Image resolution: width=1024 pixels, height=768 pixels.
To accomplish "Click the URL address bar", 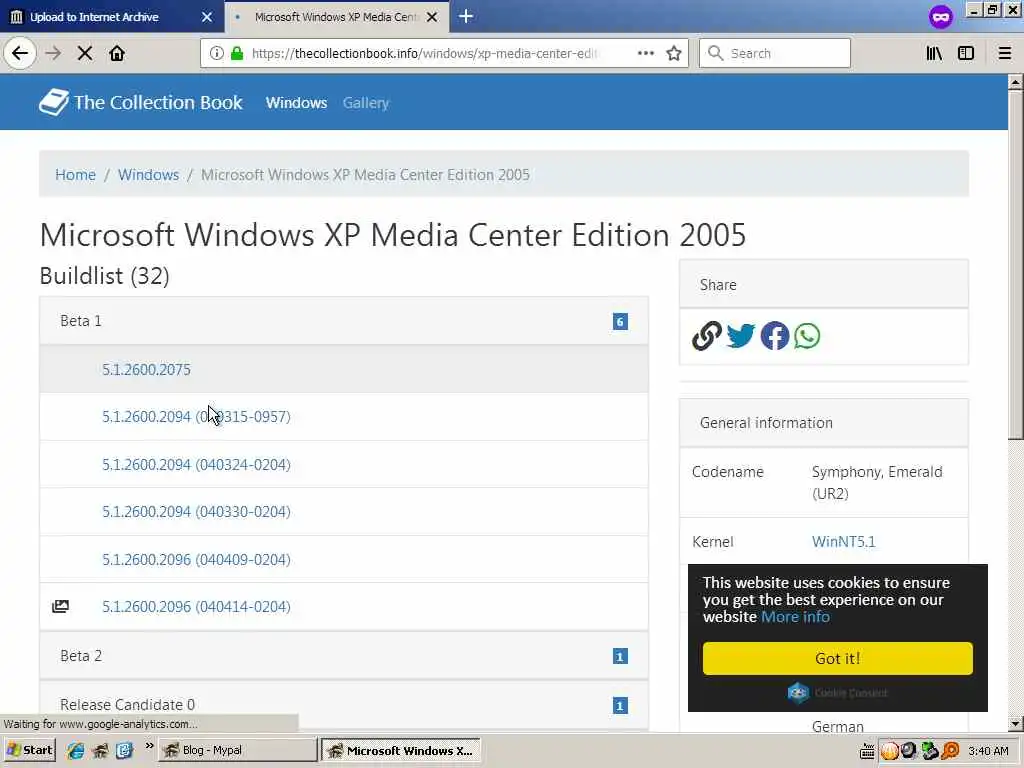I will click(444, 53).
